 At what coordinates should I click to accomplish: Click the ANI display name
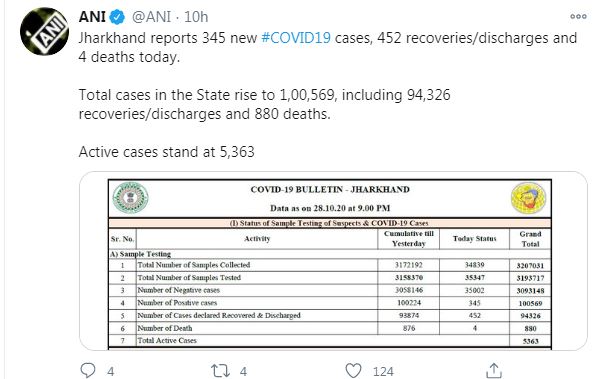[92, 17]
